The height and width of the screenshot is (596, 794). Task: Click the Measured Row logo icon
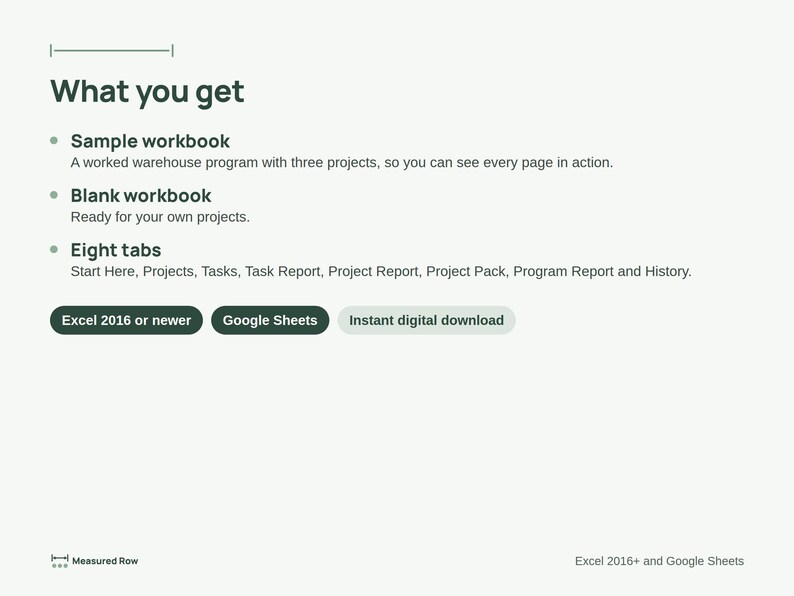(x=60, y=561)
